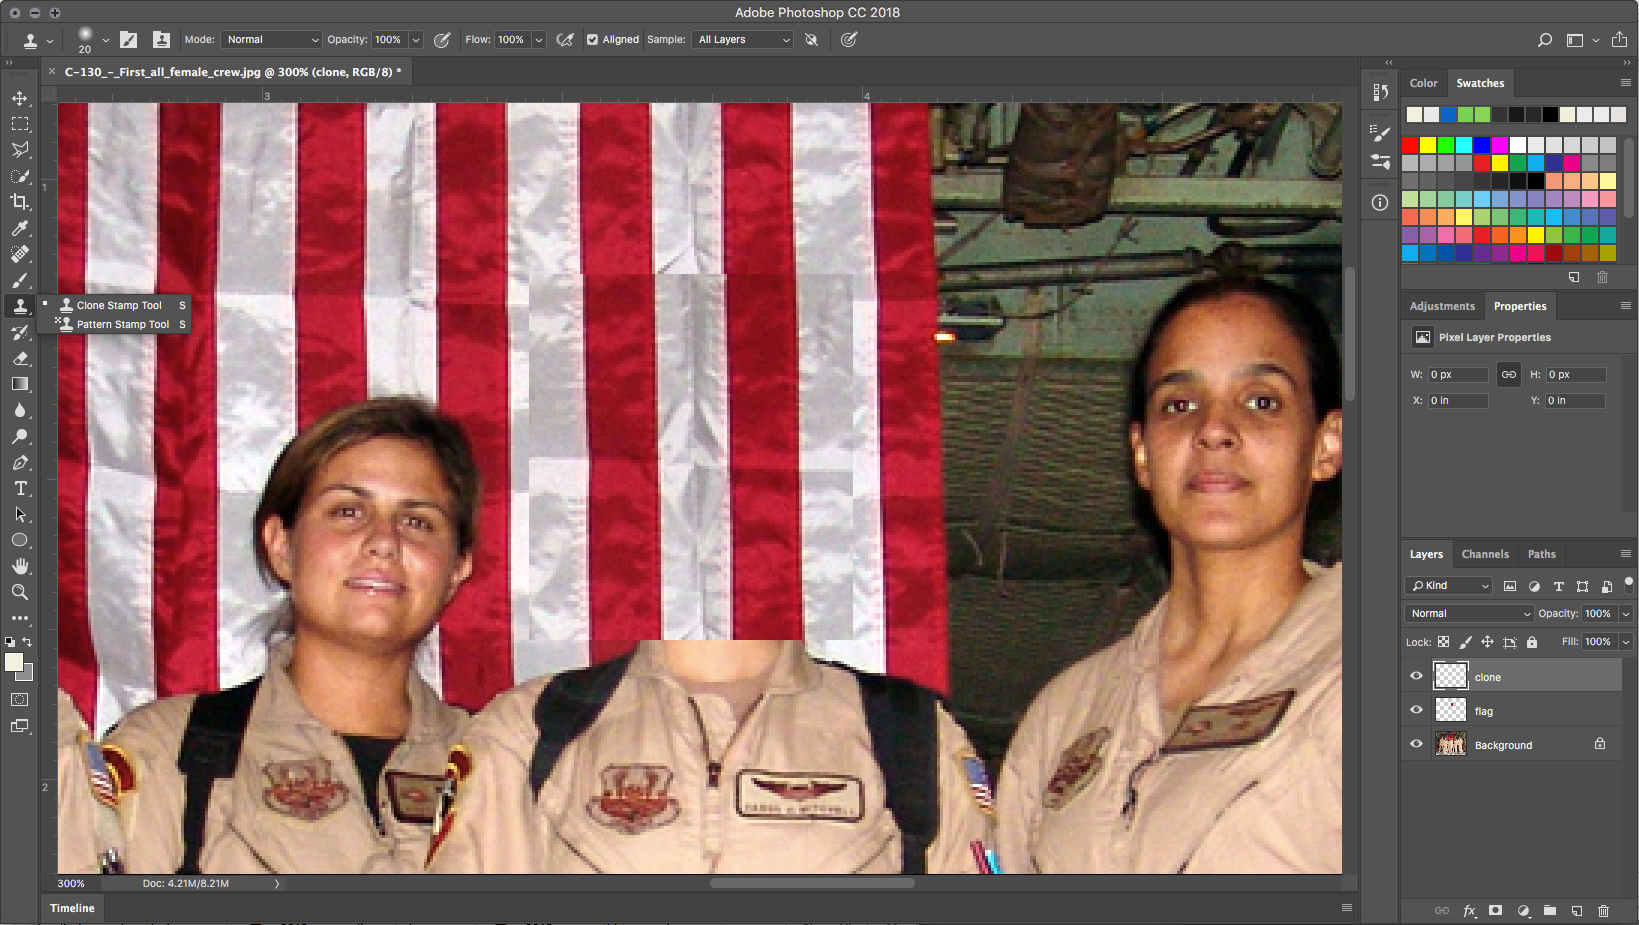Click the delete layer trash icon
The width and height of the screenshot is (1639, 925).
point(1603,911)
